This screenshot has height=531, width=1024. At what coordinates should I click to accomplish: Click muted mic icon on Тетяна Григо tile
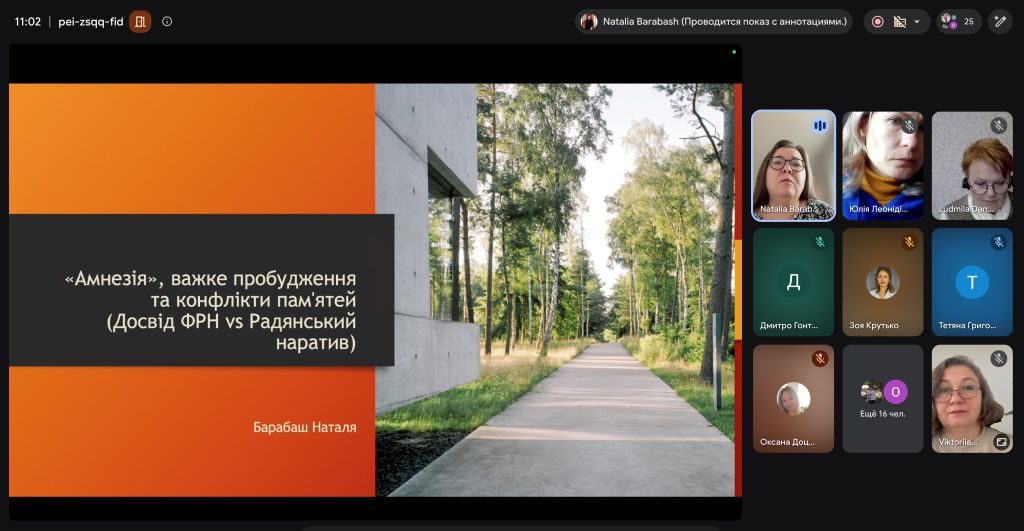[x=998, y=242]
